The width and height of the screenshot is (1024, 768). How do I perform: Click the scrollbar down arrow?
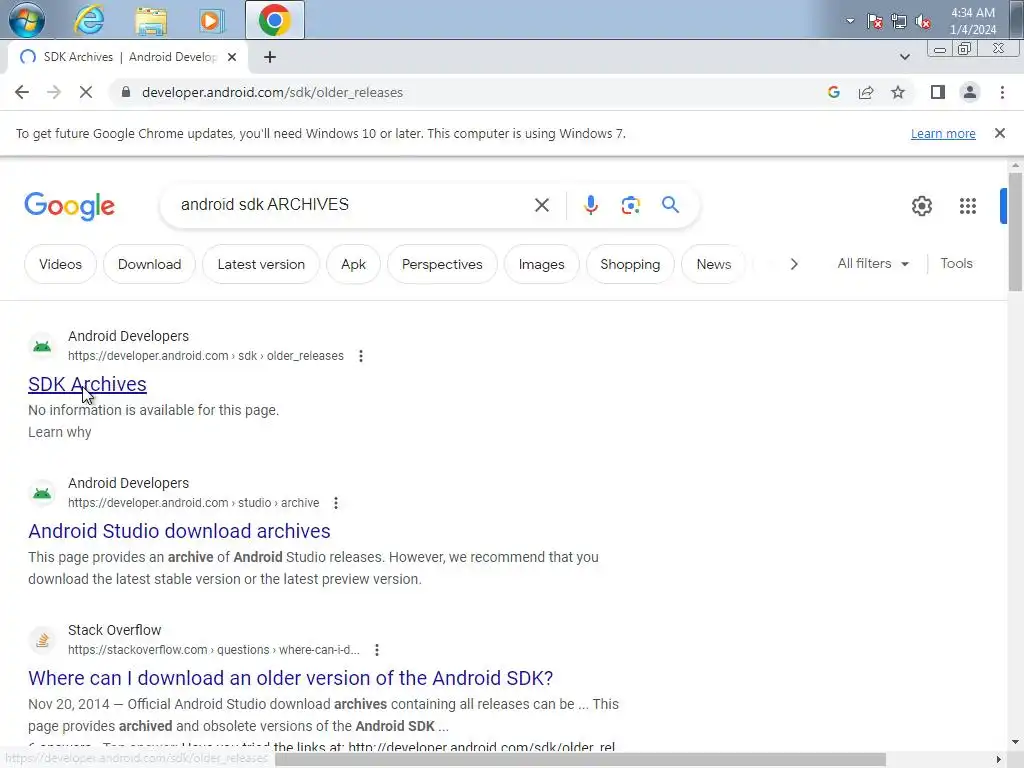point(1015,743)
